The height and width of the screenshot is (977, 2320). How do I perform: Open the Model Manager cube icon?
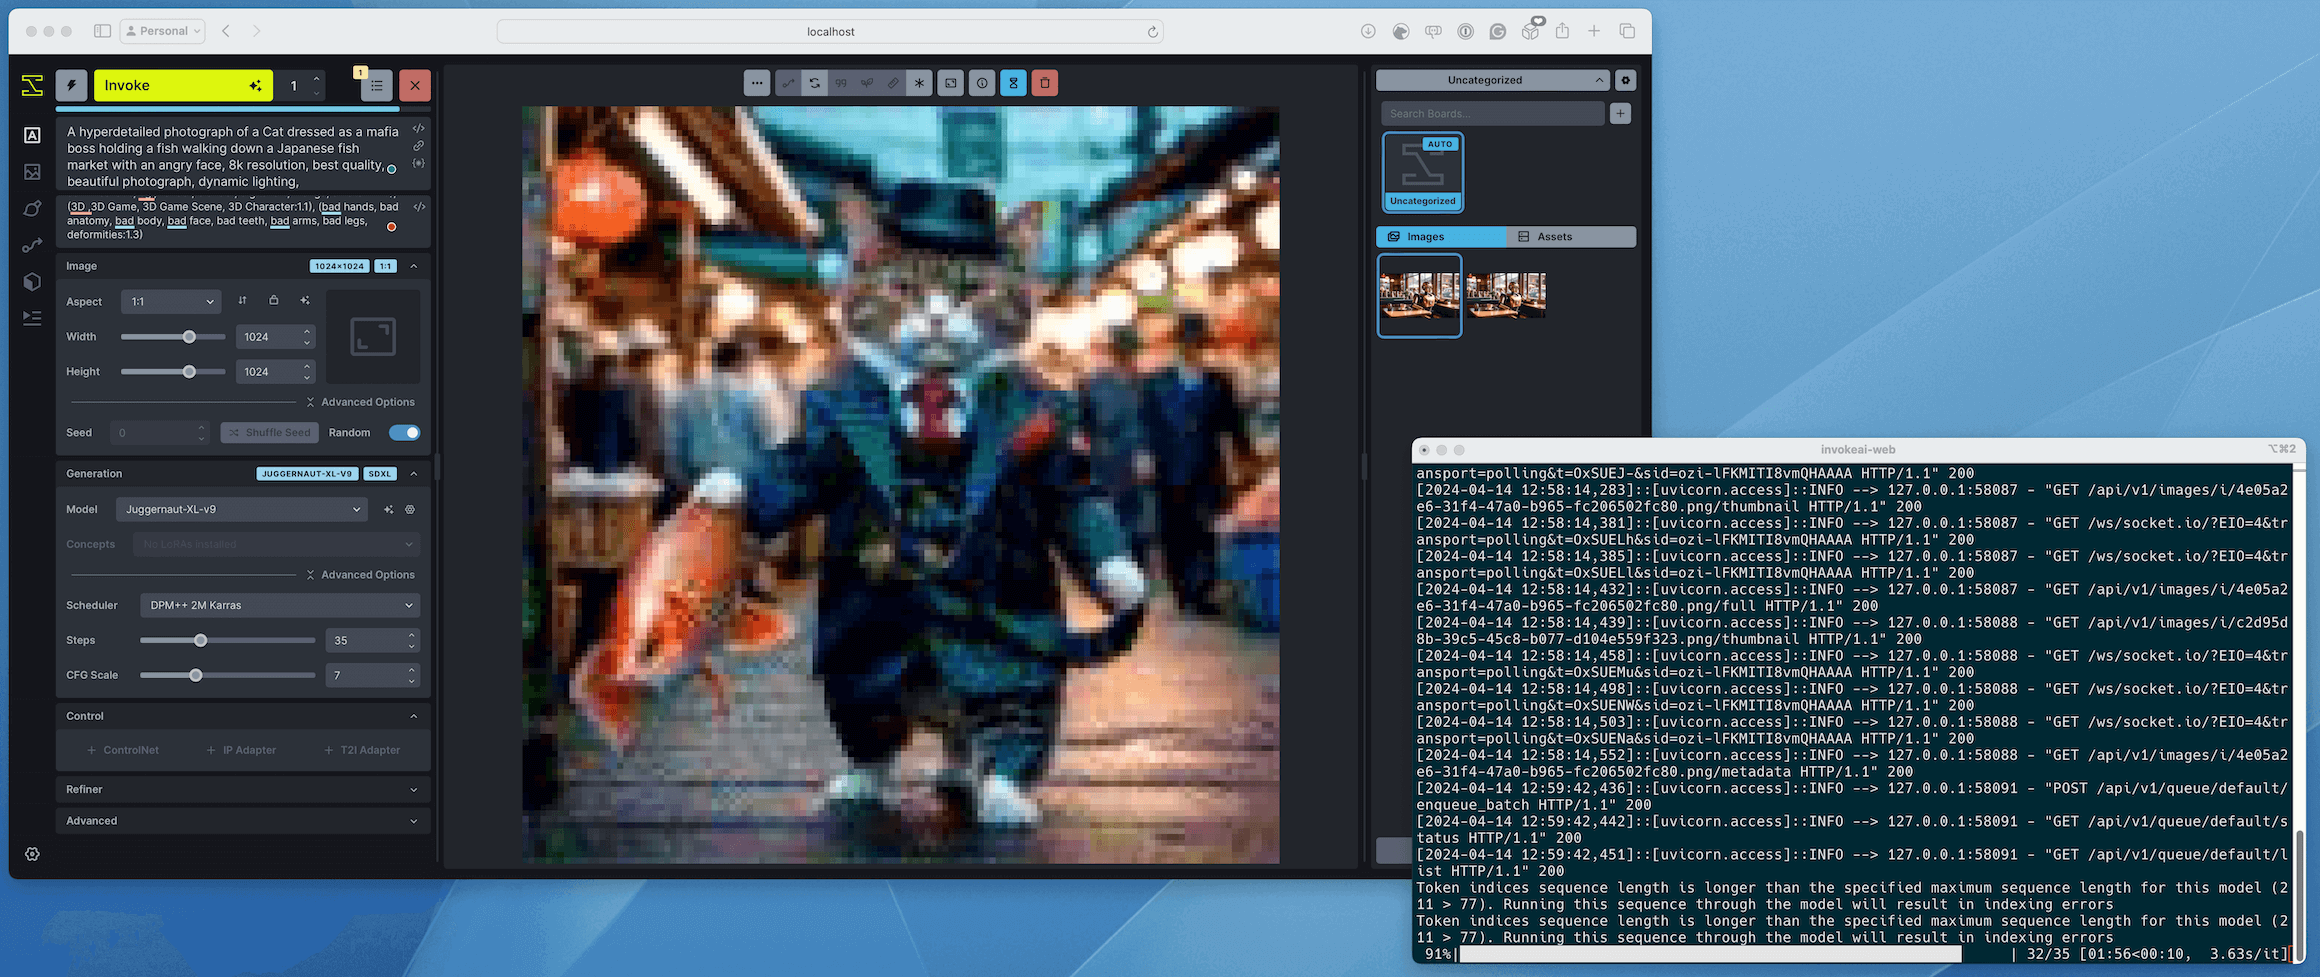pos(32,281)
